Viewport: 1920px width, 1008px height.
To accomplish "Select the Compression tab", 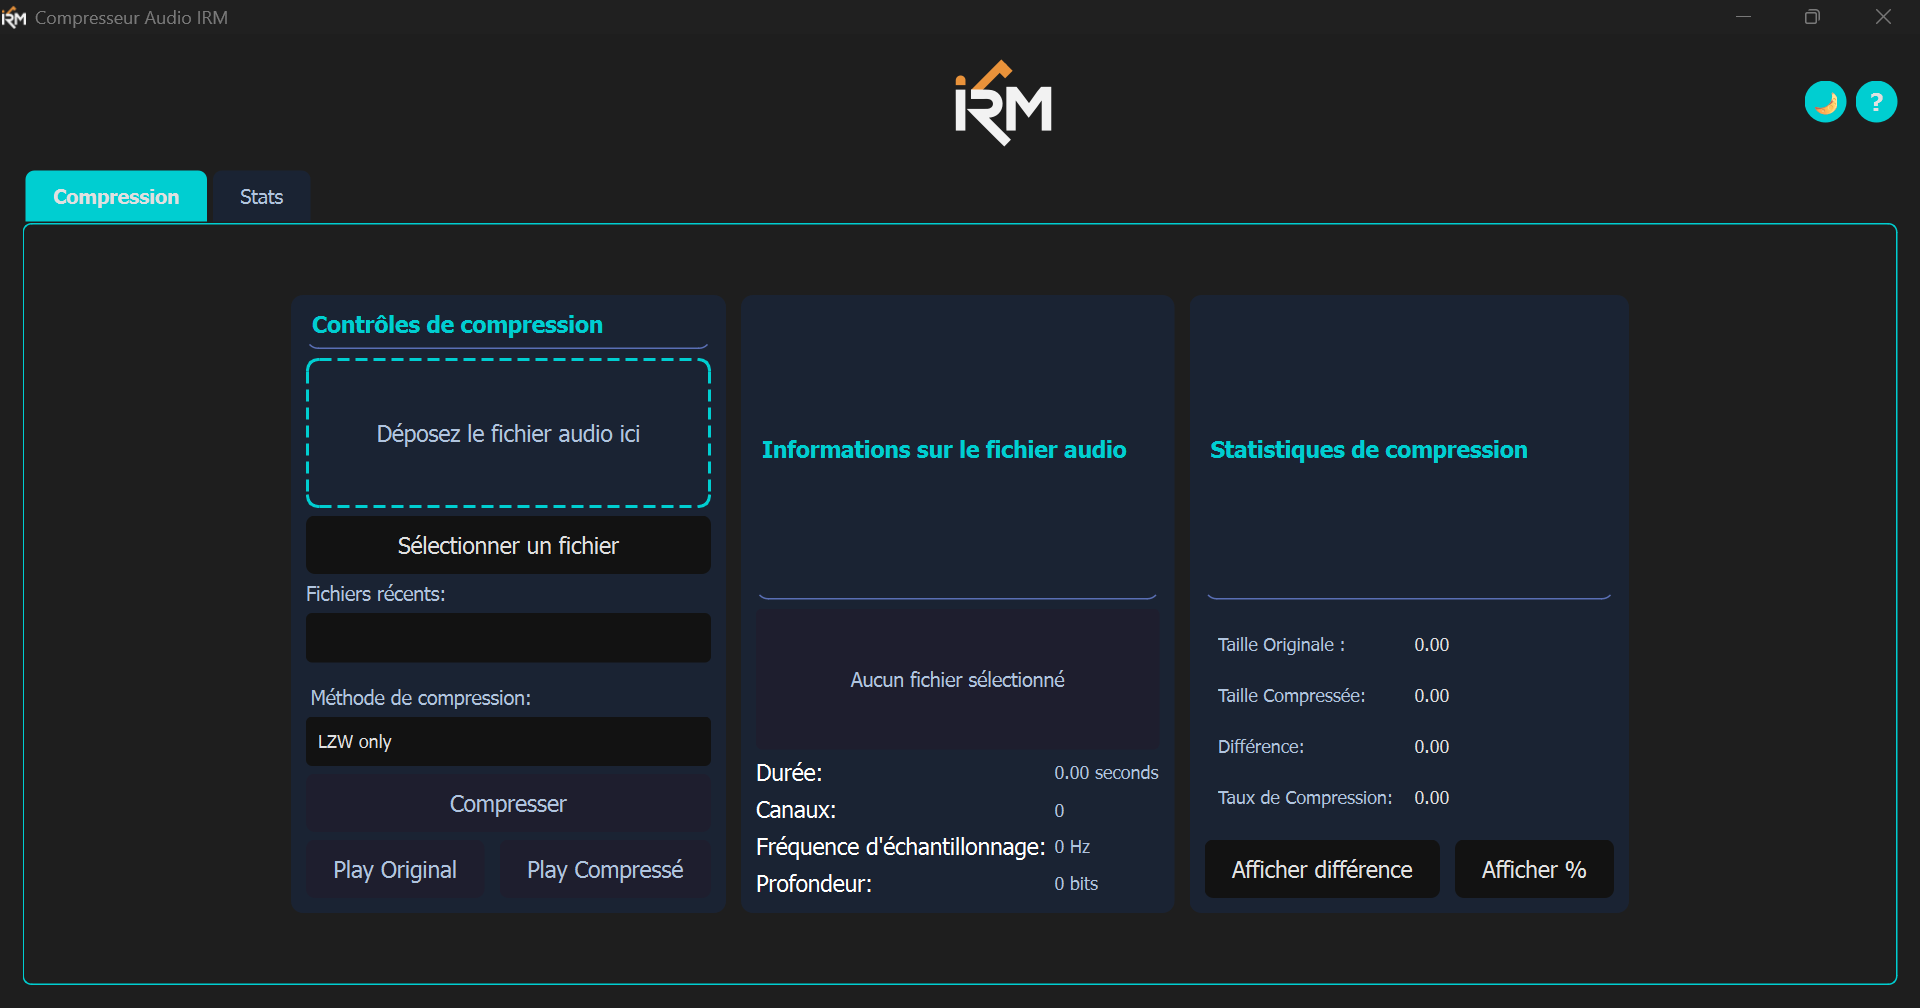I will (116, 197).
